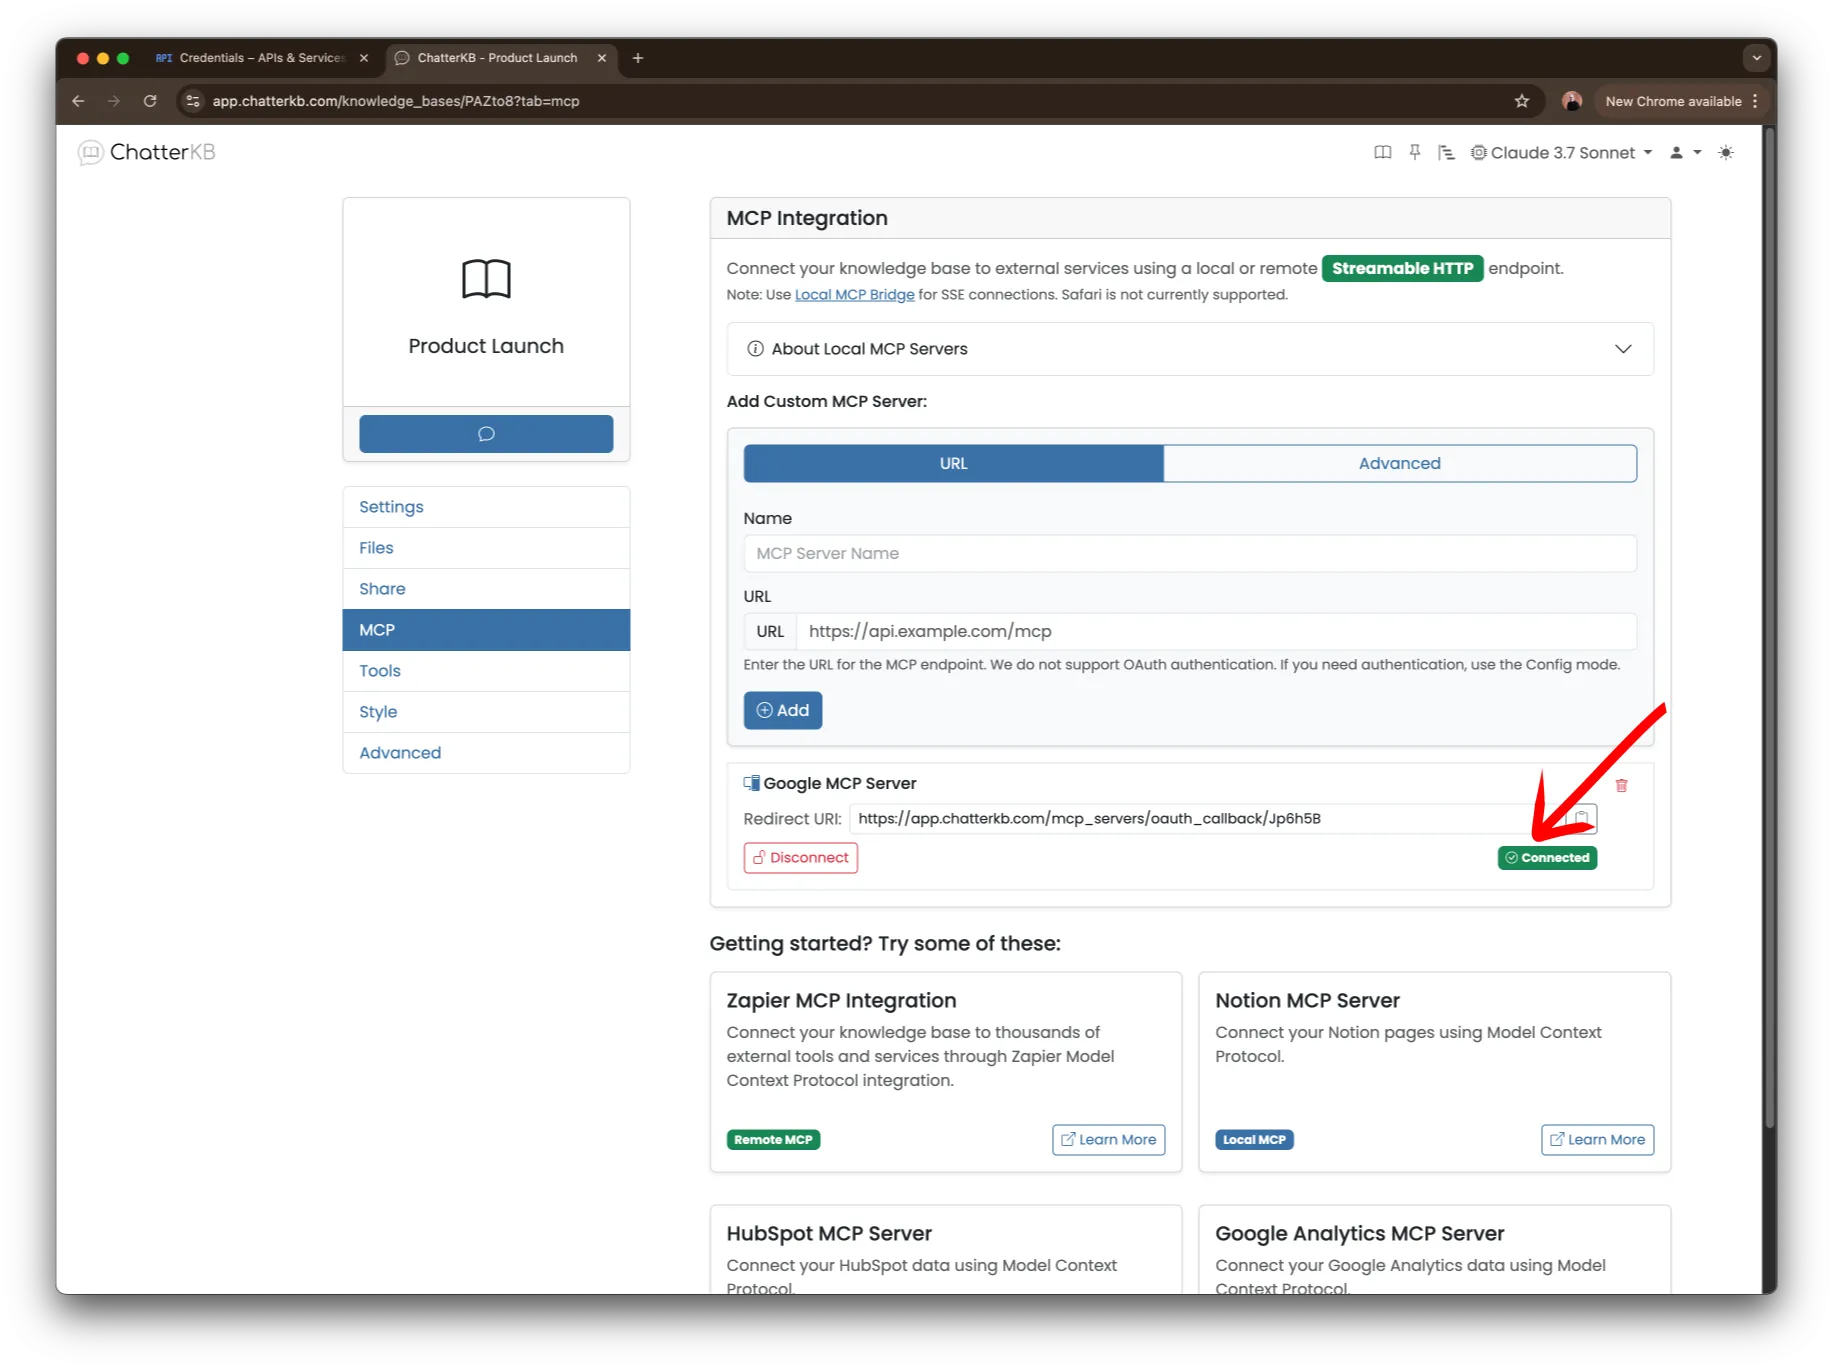Click the address bar URL
Image resolution: width=1833 pixels, height=1368 pixels.
396,101
